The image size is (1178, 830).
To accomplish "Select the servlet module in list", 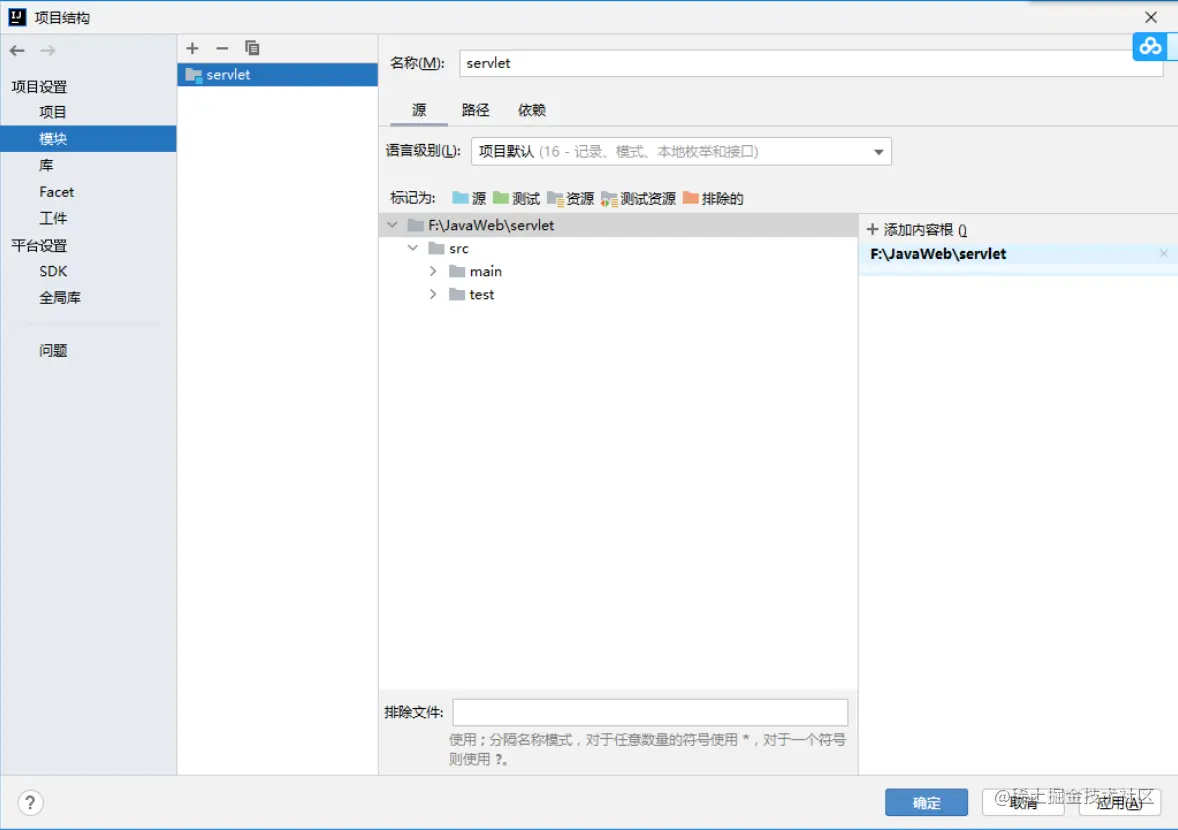I will [277, 74].
